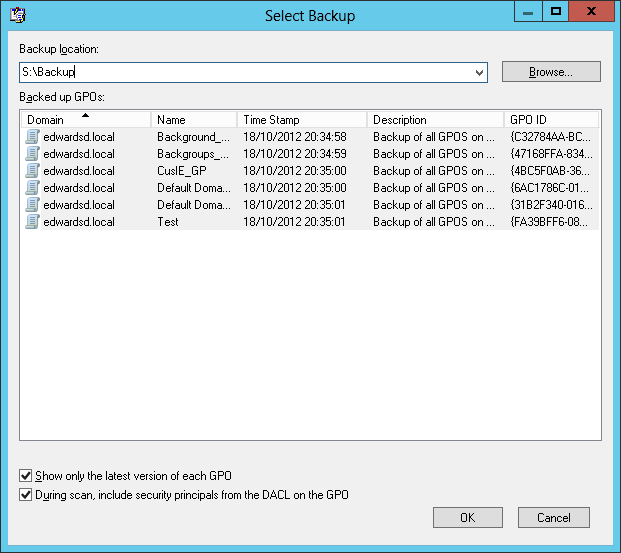The width and height of the screenshot is (621, 553).
Task: Click the Select Backup title bar icon
Action: click(17, 15)
